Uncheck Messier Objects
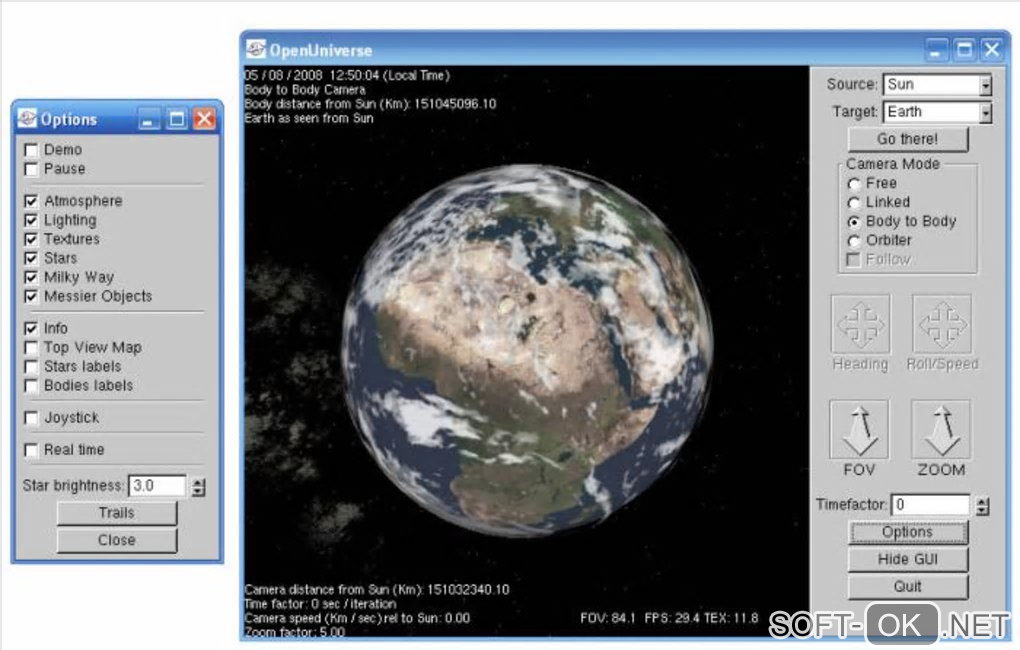This screenshot has height=650, width=1020. click(x=31, y=297)
